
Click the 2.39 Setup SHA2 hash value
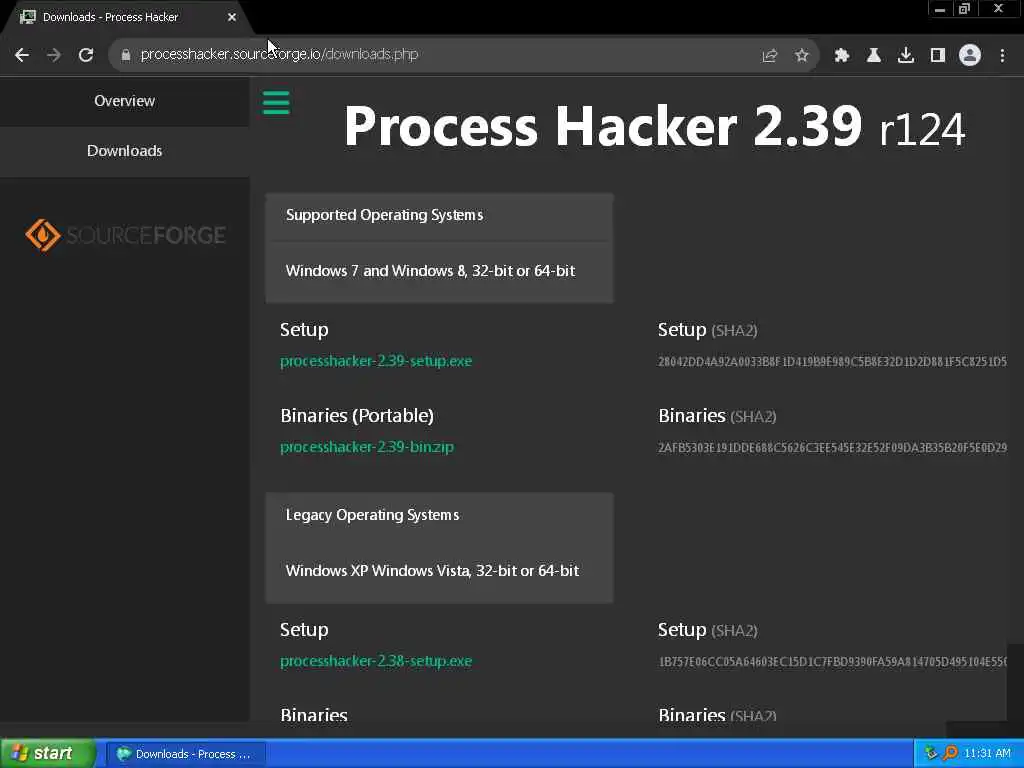click(833, 362)
